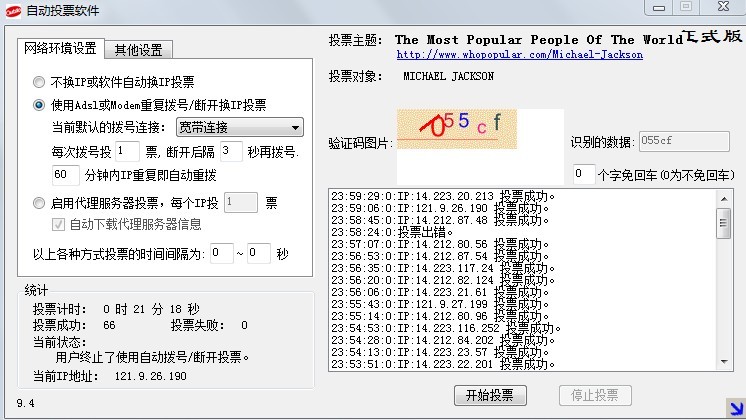The height and width of the screenshot is (420, 746).
Task: Click the app icon in the title bar
Action: pos(11,8)
